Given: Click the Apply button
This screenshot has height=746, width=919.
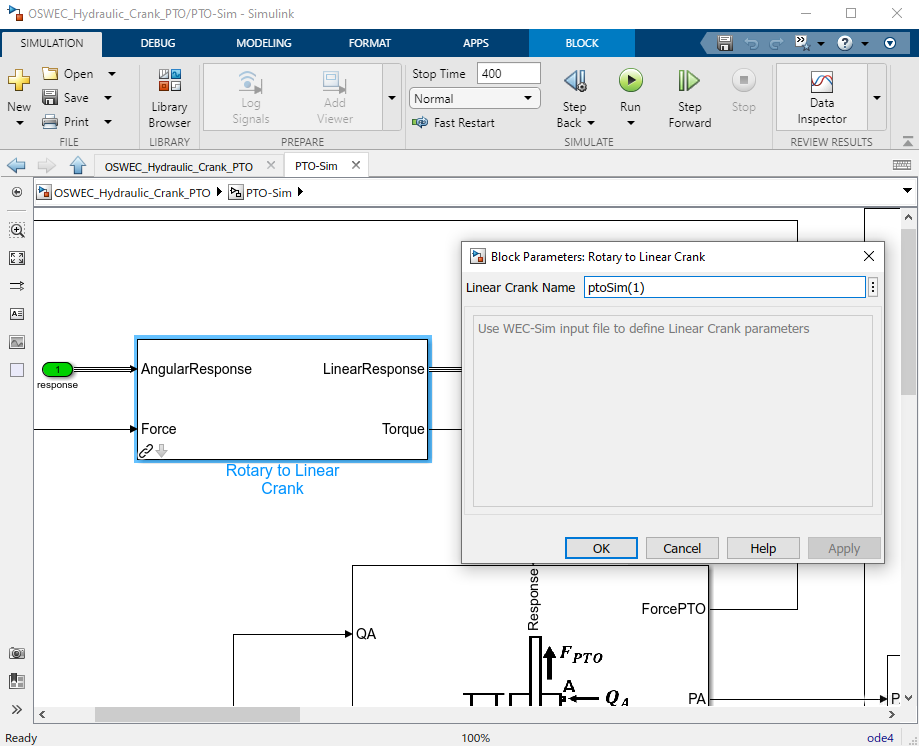Looking at the screenshot, I should pos(844,548).
